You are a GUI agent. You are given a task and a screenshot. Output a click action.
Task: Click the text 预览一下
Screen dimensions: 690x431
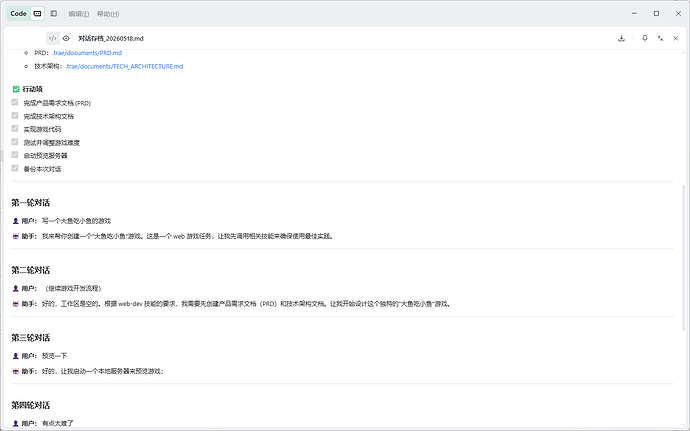[54, 356]
